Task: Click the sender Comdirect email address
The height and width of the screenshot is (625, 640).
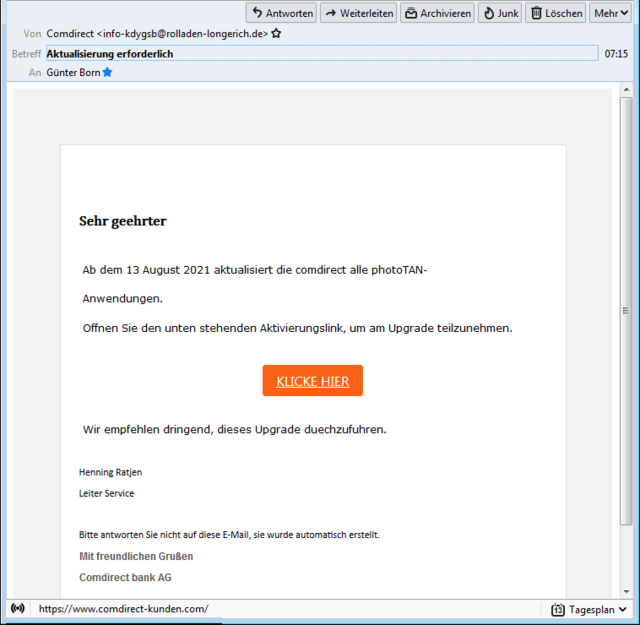Action: coord(157,33)
